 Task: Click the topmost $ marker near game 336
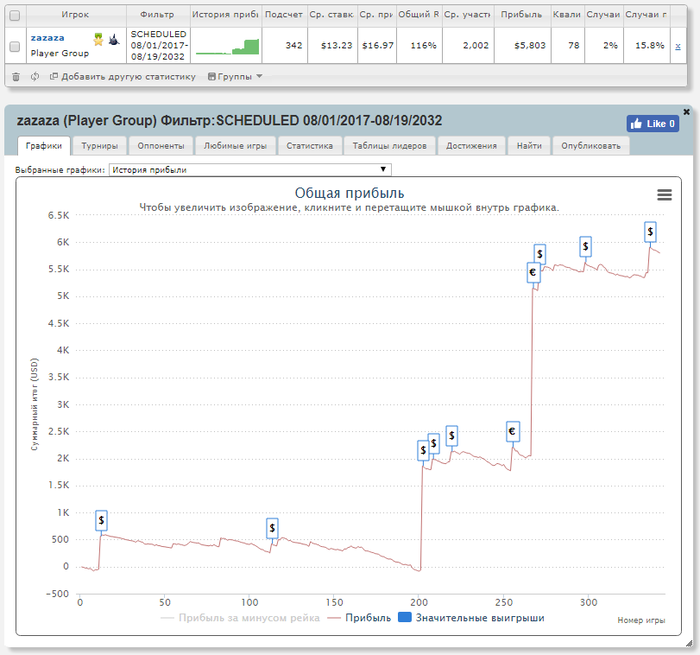click(650, 232)
